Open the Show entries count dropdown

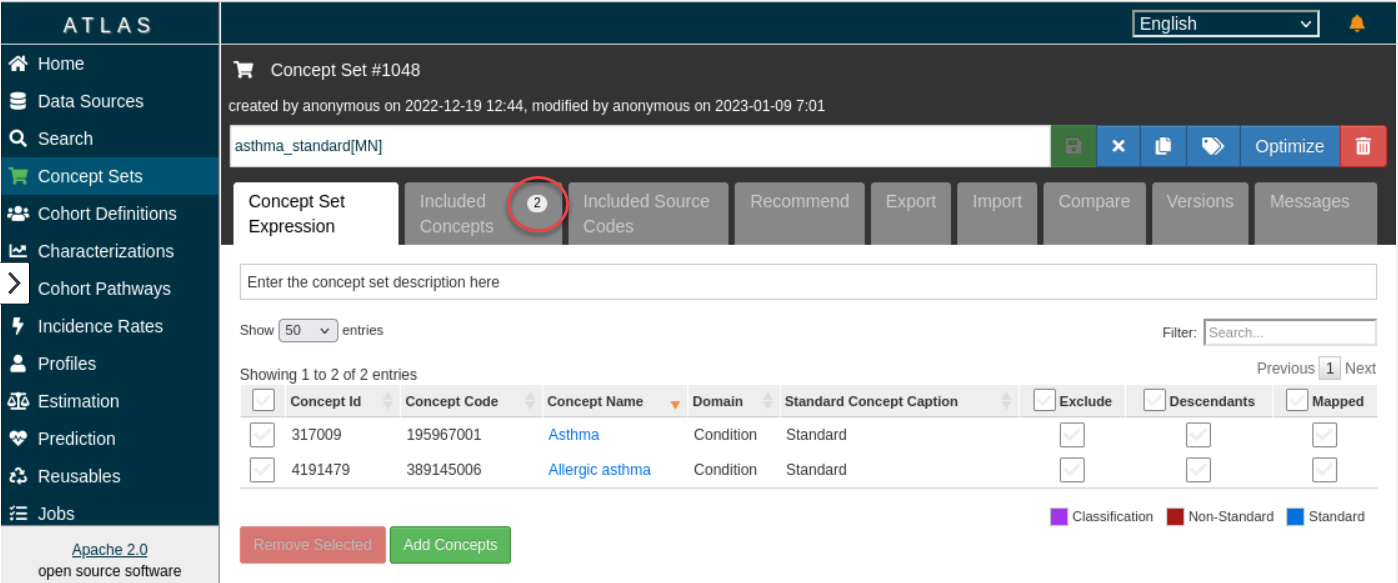308,330
